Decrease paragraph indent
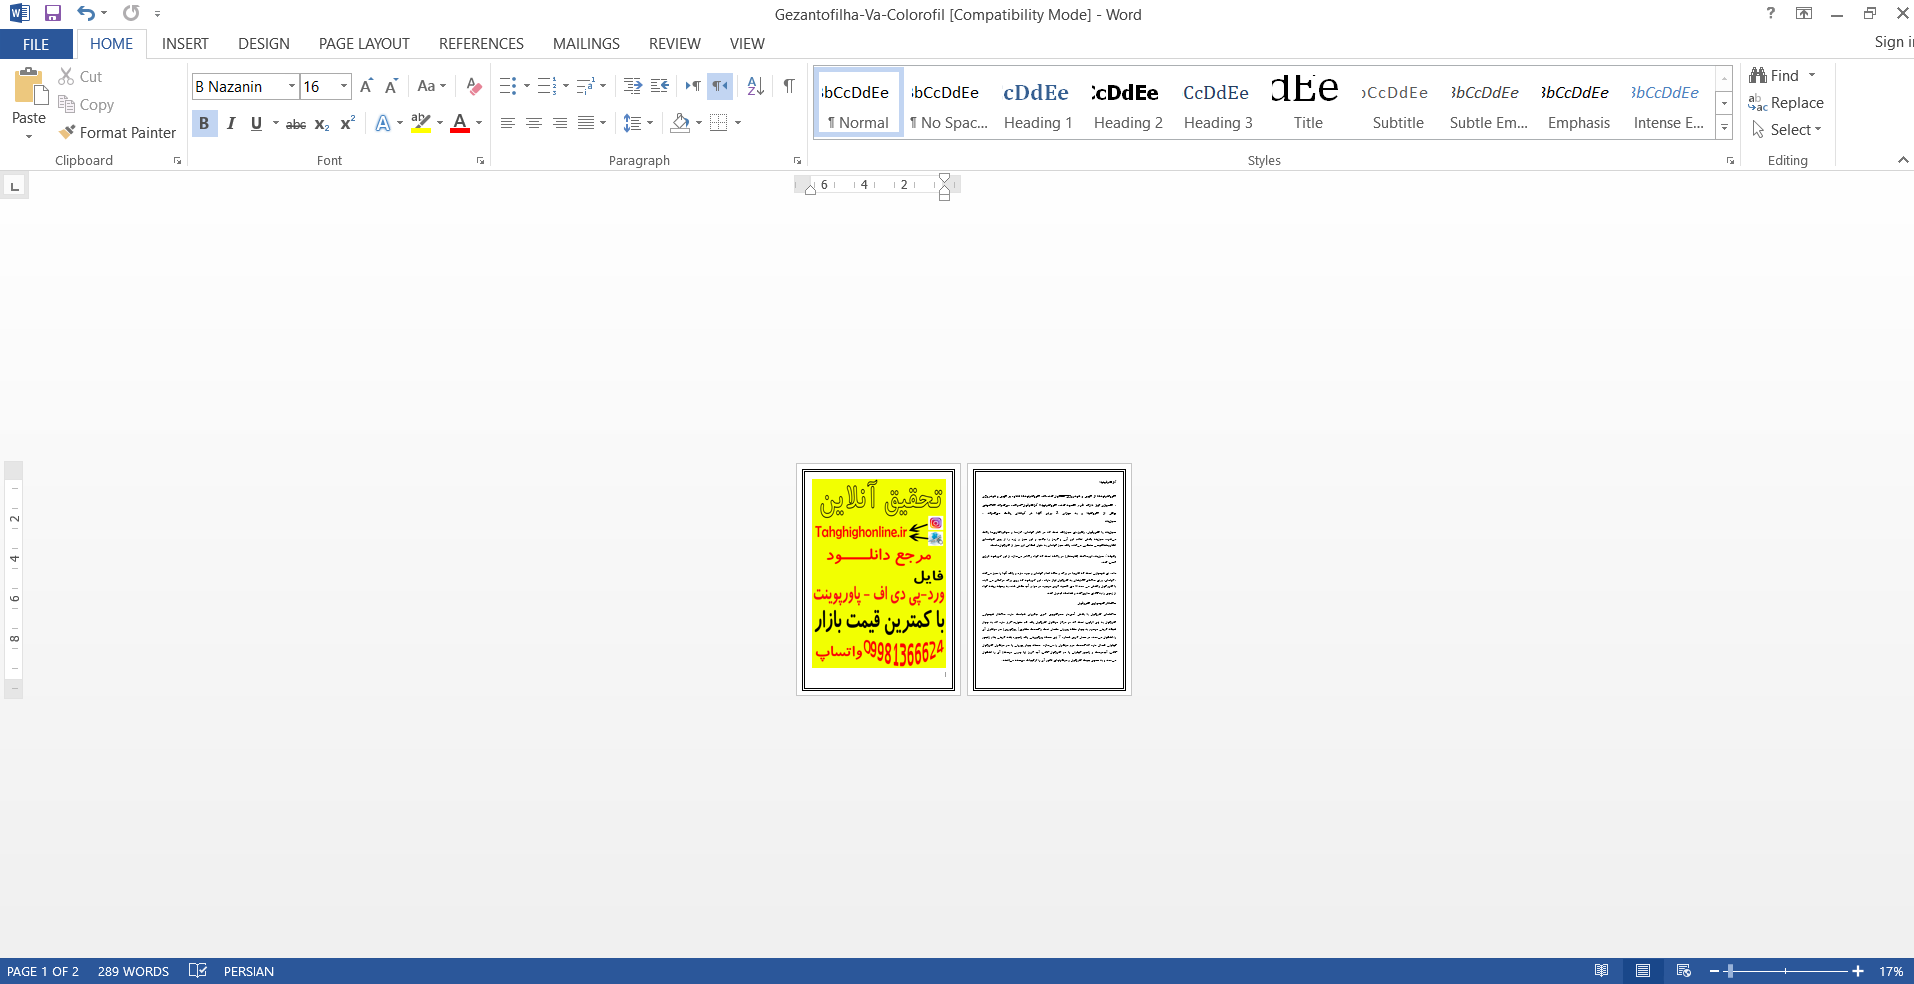 pyautogui.click(x=632, y=86)
